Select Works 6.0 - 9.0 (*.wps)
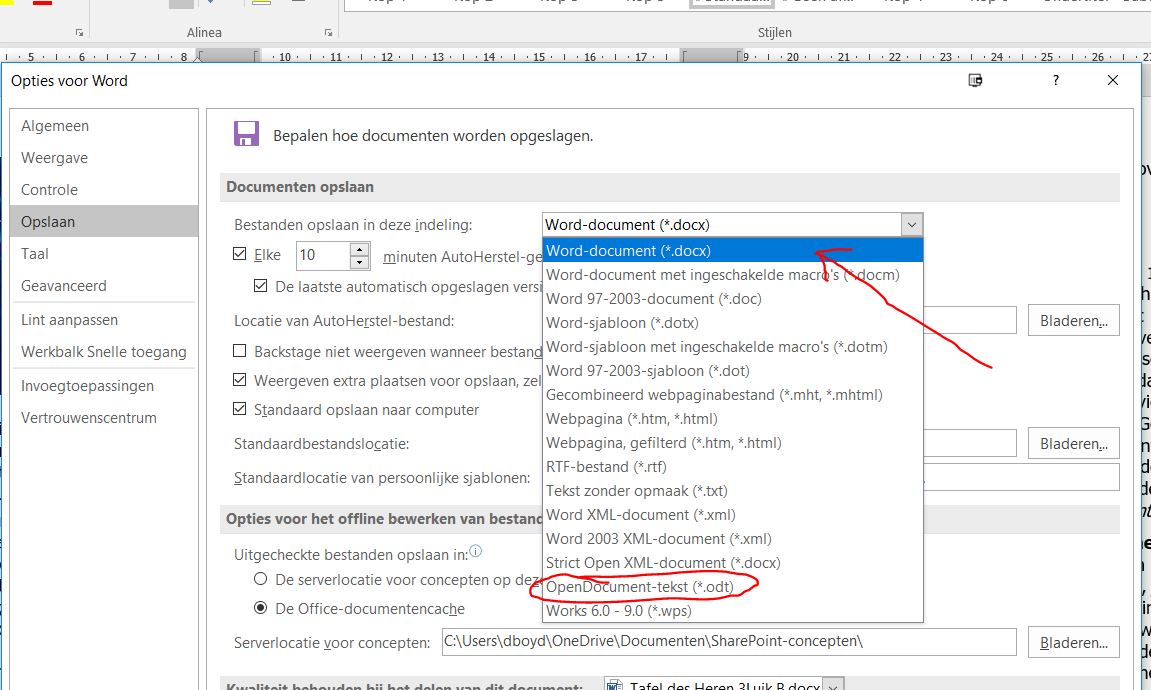1151x690 pixels. tap(733, 611)
